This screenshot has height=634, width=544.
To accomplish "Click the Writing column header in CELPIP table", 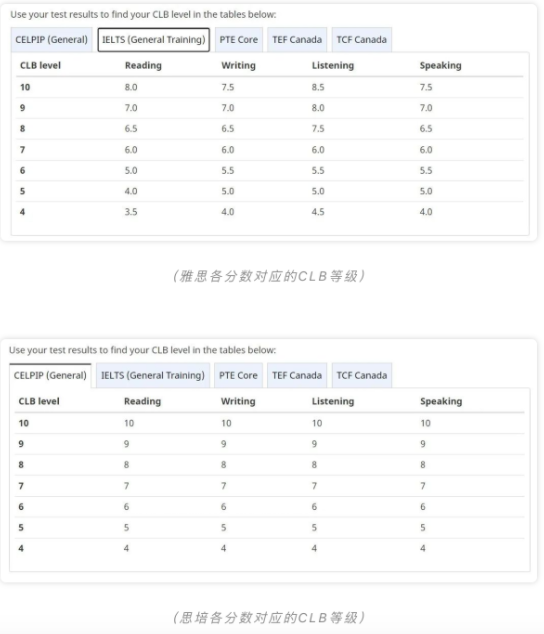I will click(238, 402).
